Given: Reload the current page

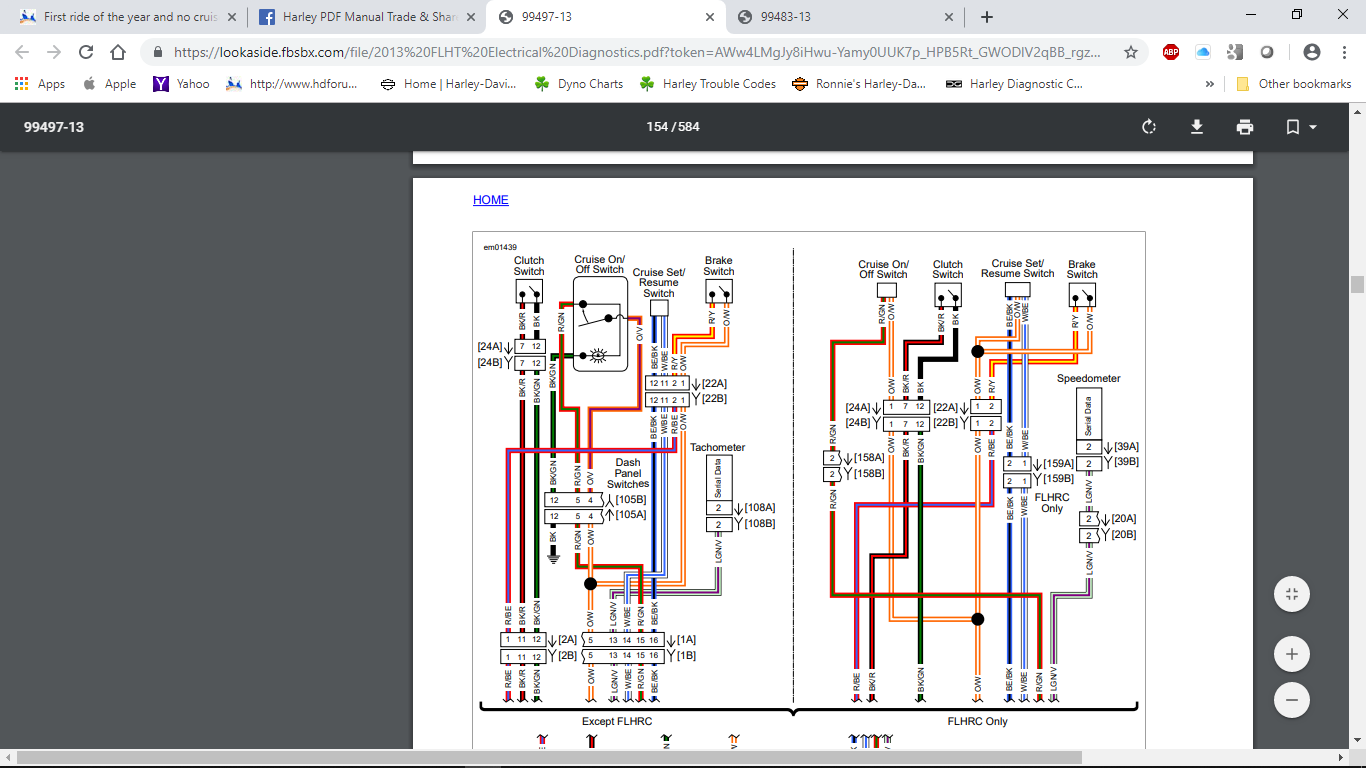Looking at the screenshot, I should tap(86, 53).
